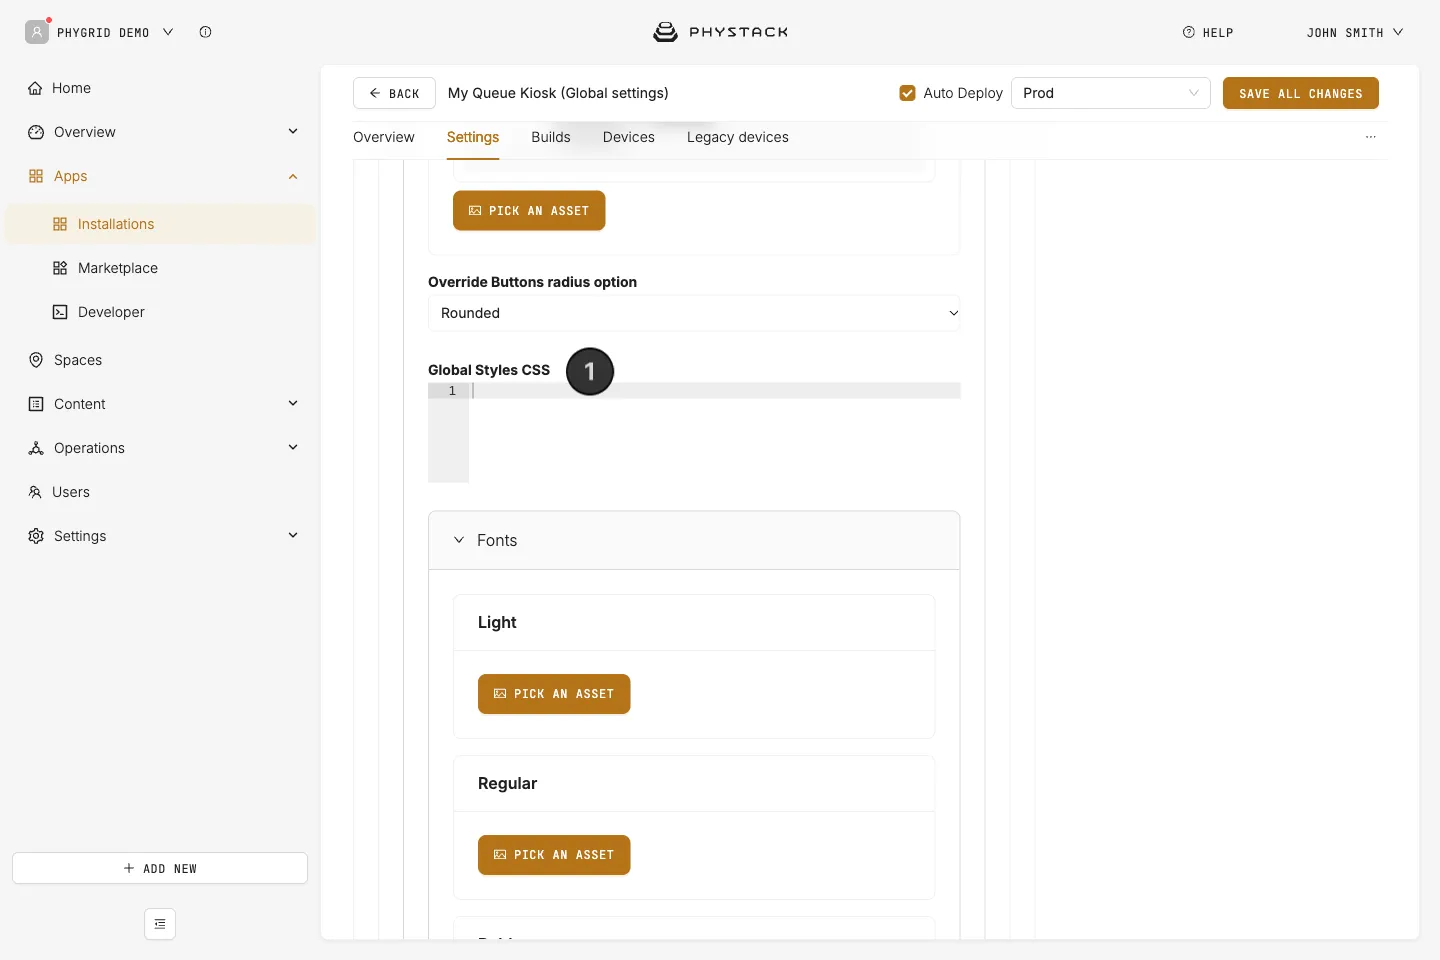Open the PhyGrid Demo tenant switcher arrow

pos(168,32)
